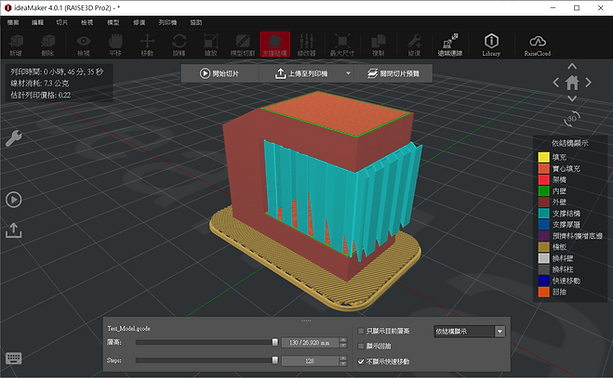Click the keyboard shortcuts icon at bottom left

pos(14,358)
